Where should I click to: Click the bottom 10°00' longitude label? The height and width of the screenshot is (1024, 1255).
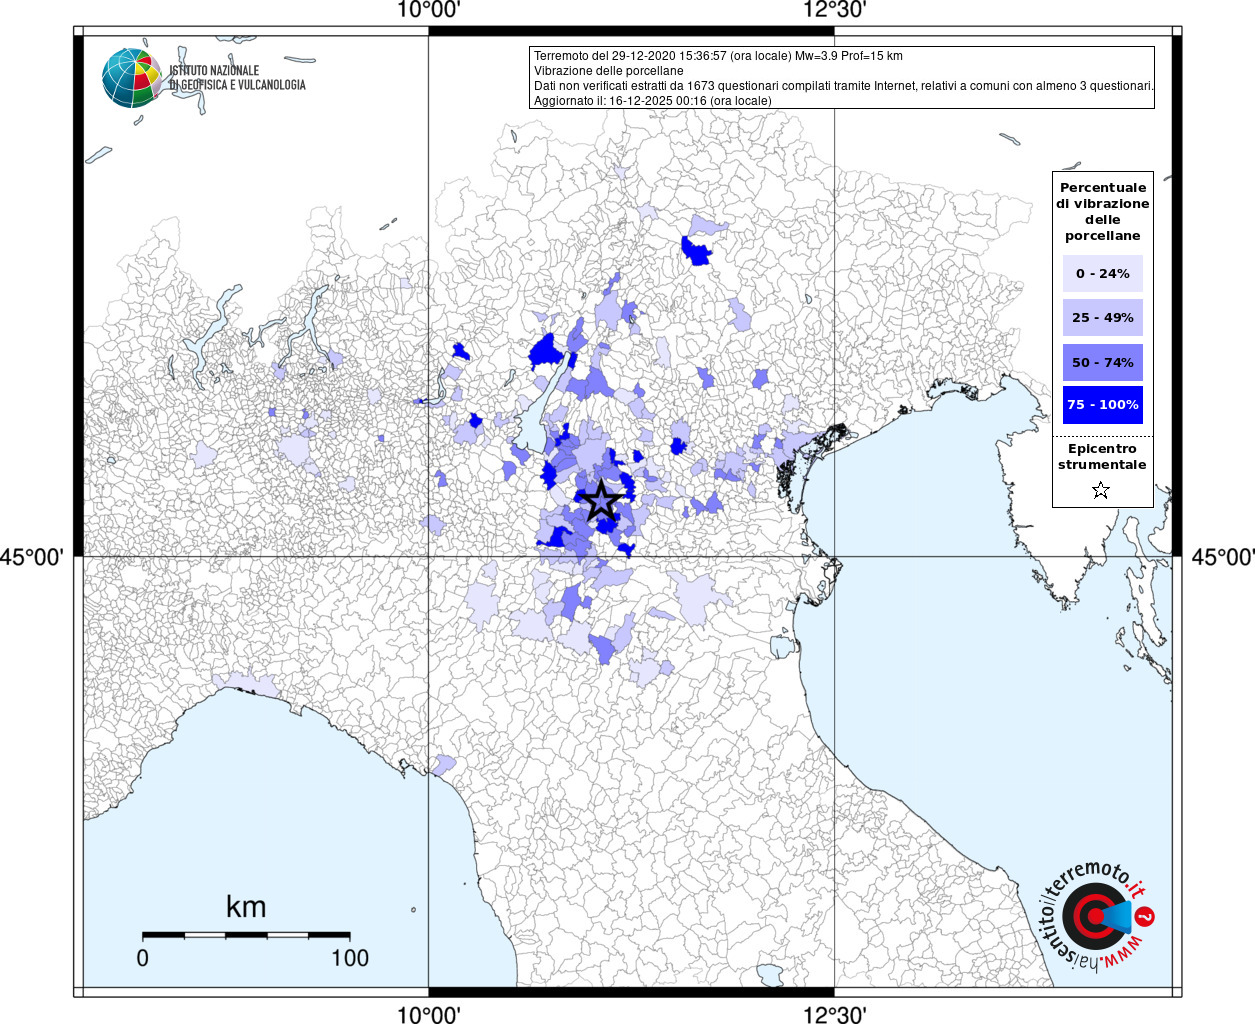point(429,1014)
